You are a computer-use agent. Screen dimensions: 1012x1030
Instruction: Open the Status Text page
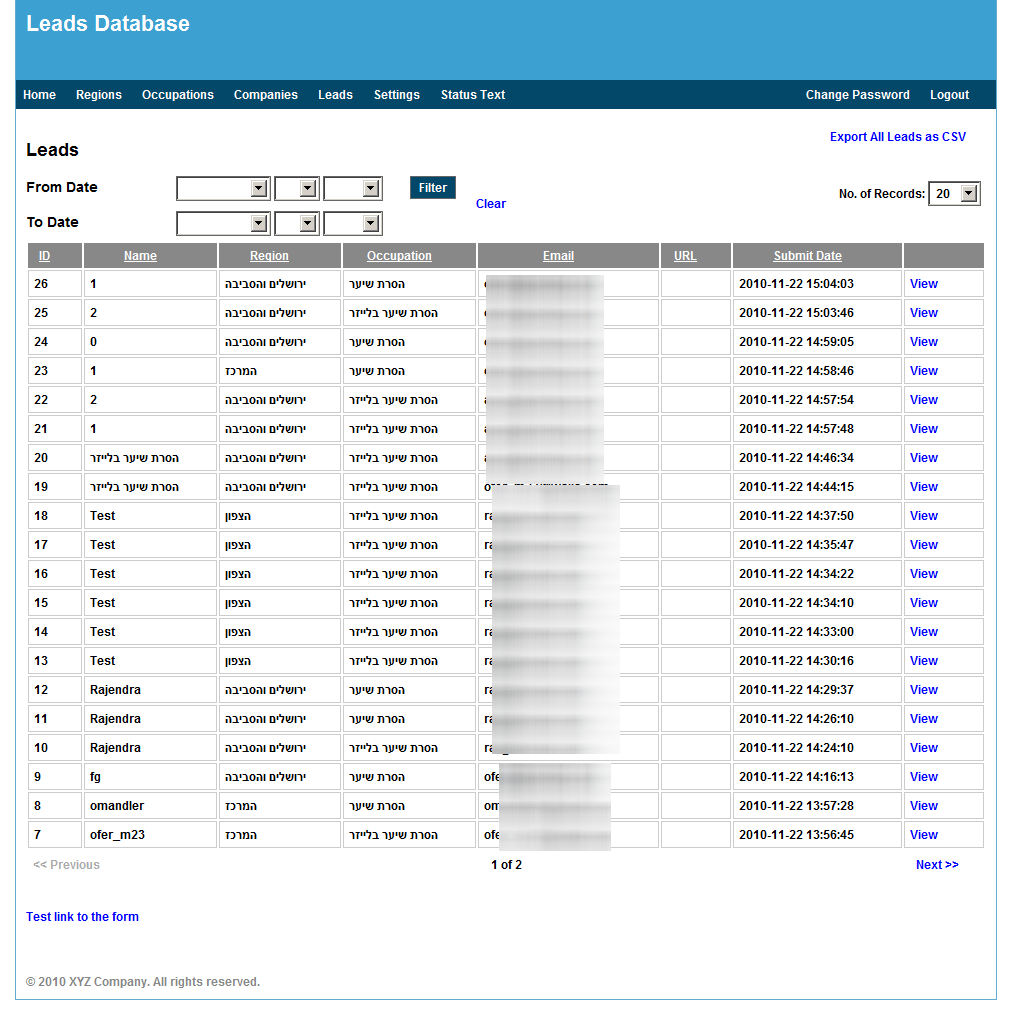click(472, 95)
